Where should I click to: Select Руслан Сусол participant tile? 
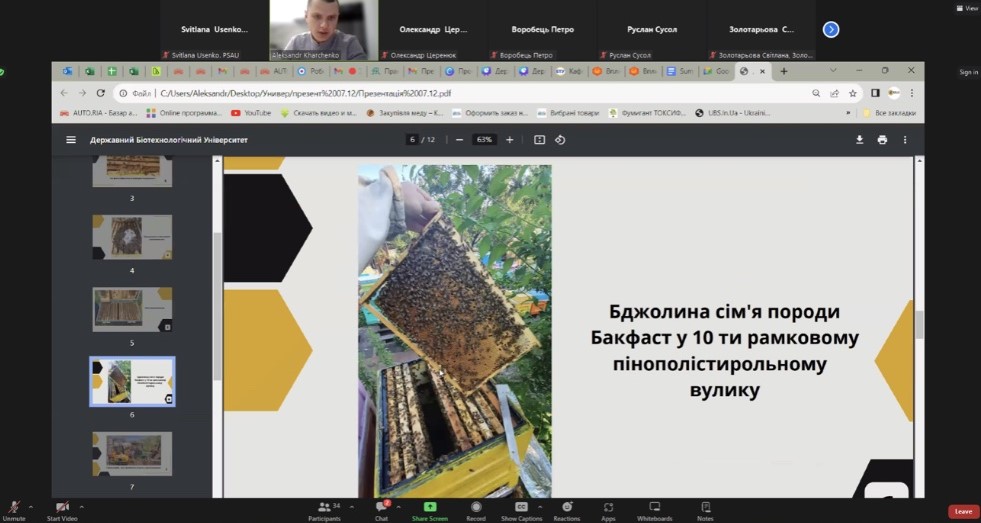coord(652,30)
